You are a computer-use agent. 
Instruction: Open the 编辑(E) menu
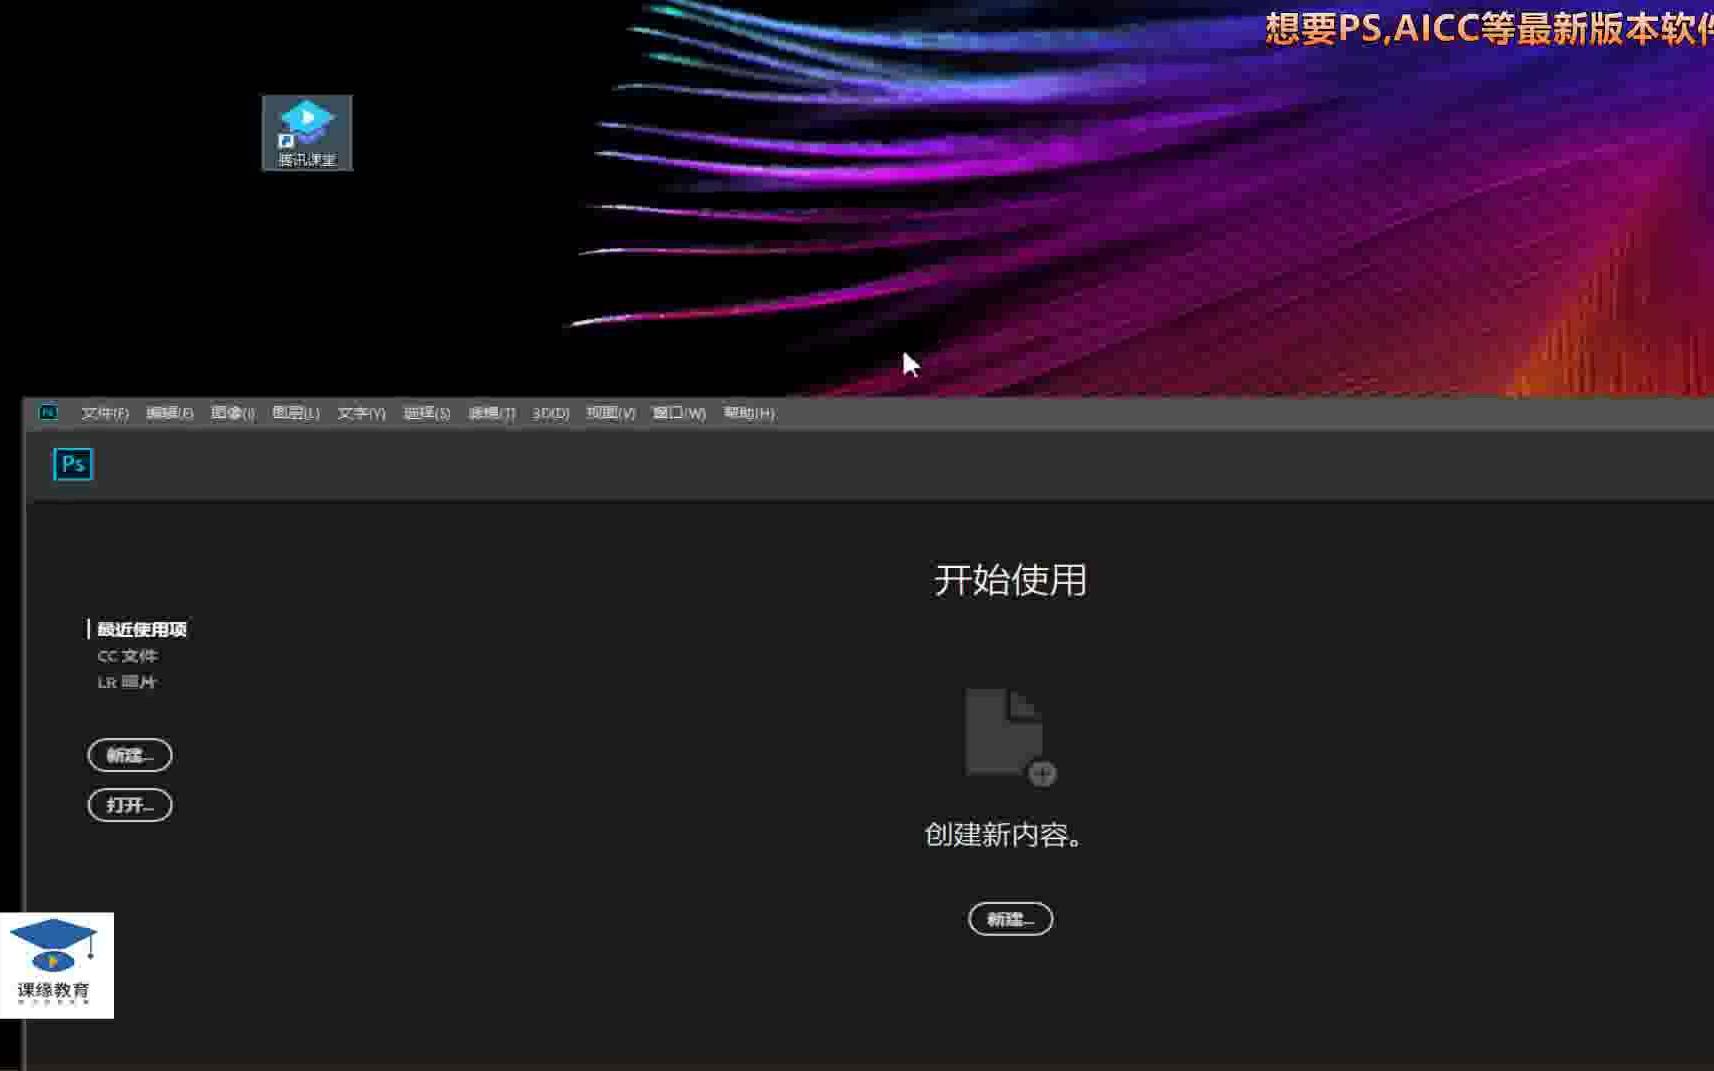point(171,413)
